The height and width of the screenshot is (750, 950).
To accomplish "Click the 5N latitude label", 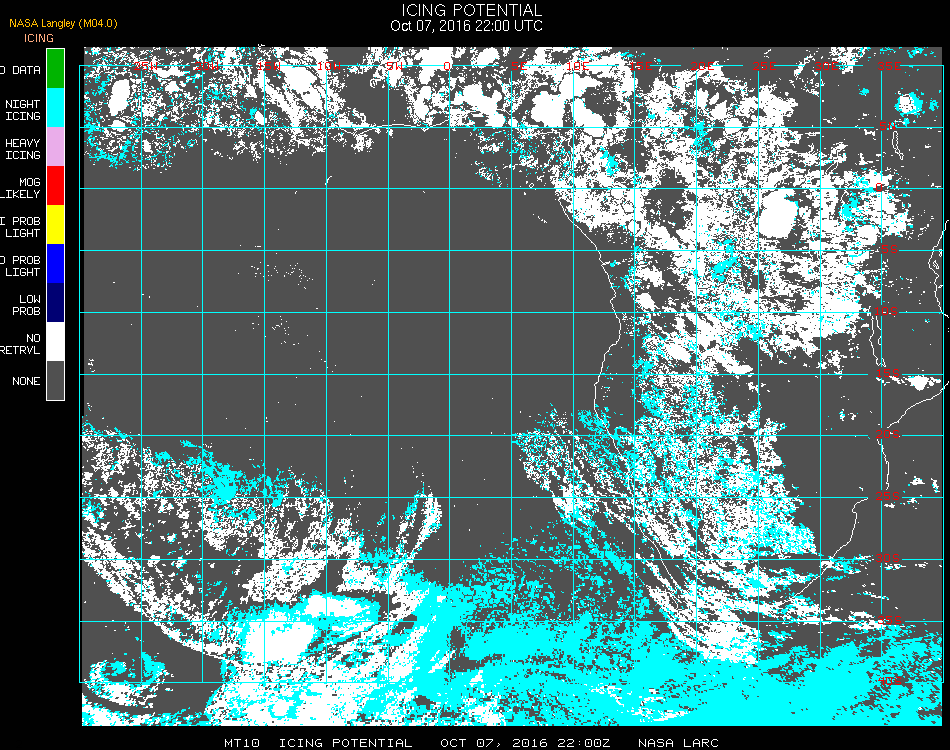I will coord(888,126).
